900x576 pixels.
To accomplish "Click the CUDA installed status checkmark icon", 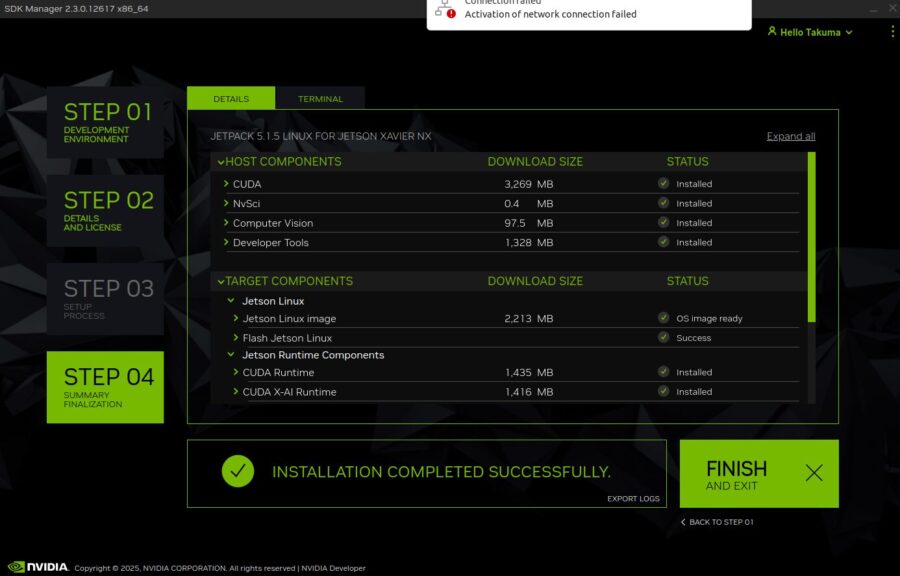I will 664,184.
